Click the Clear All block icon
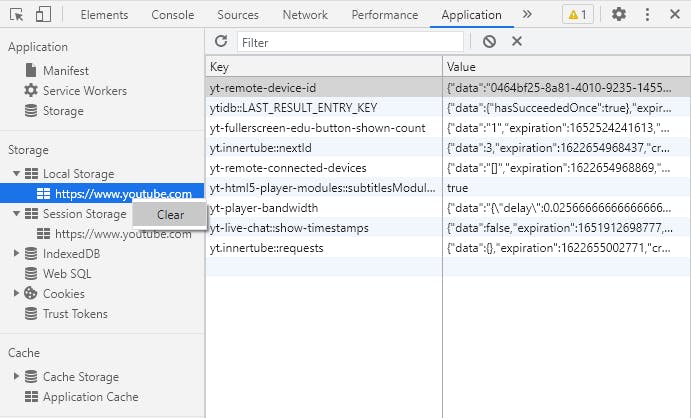 pyautogui.click(x=489, y=41)
